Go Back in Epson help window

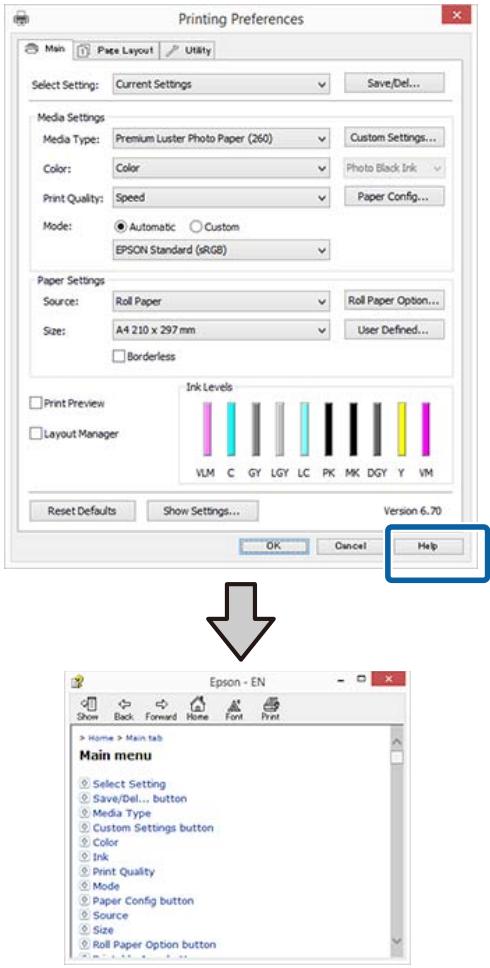(x=123, y=707)
